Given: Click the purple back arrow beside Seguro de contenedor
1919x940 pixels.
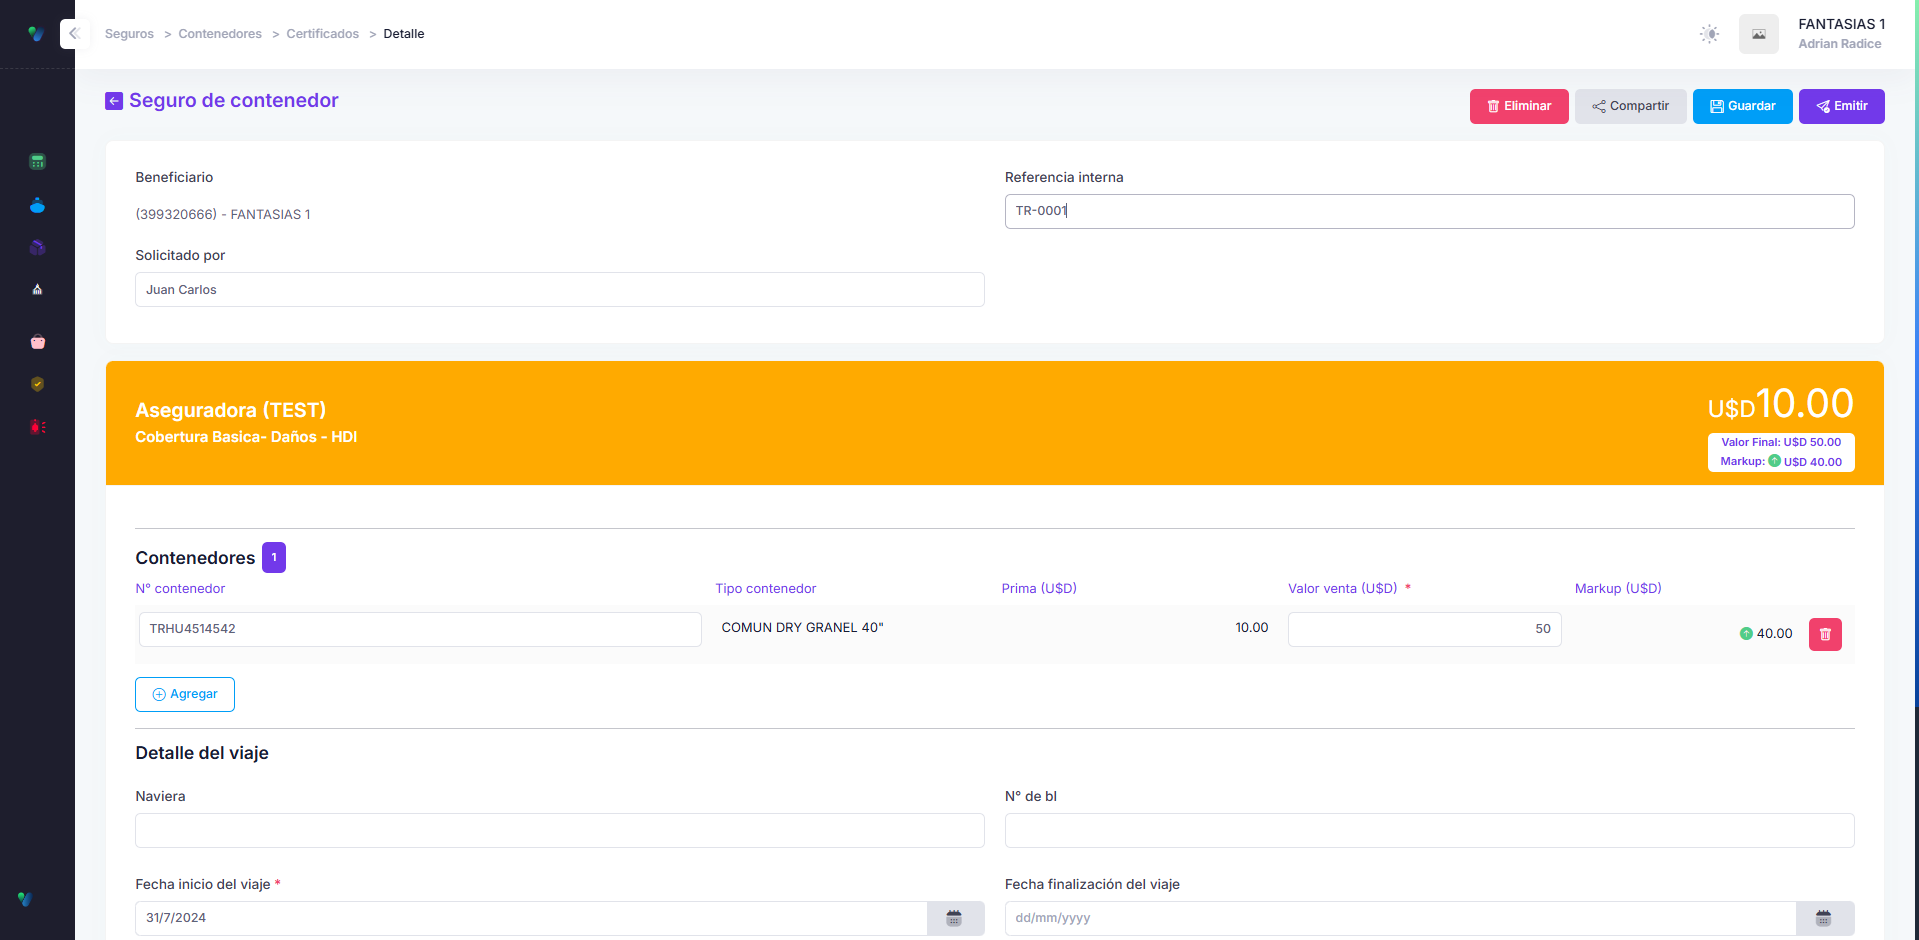Looking at the screenshot, I should tap(114, 101).
